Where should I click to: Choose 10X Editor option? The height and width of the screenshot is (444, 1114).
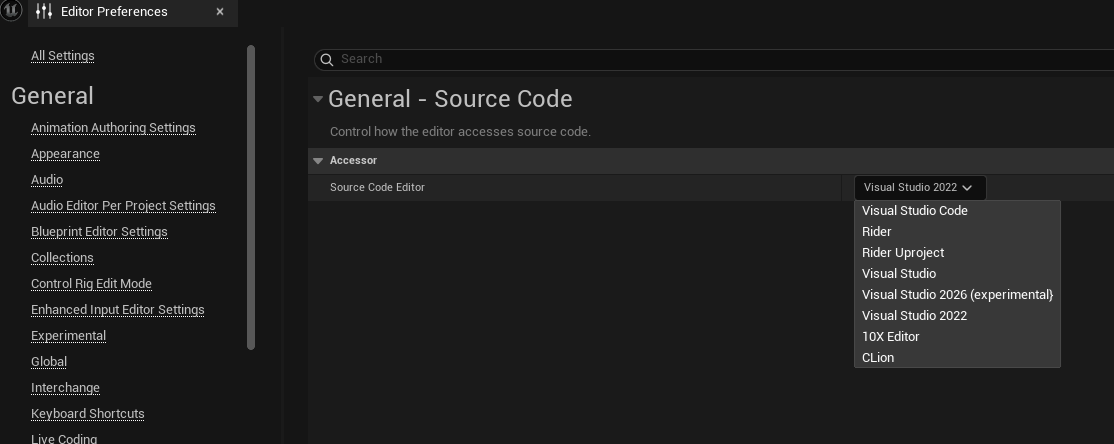click(956, 337)
